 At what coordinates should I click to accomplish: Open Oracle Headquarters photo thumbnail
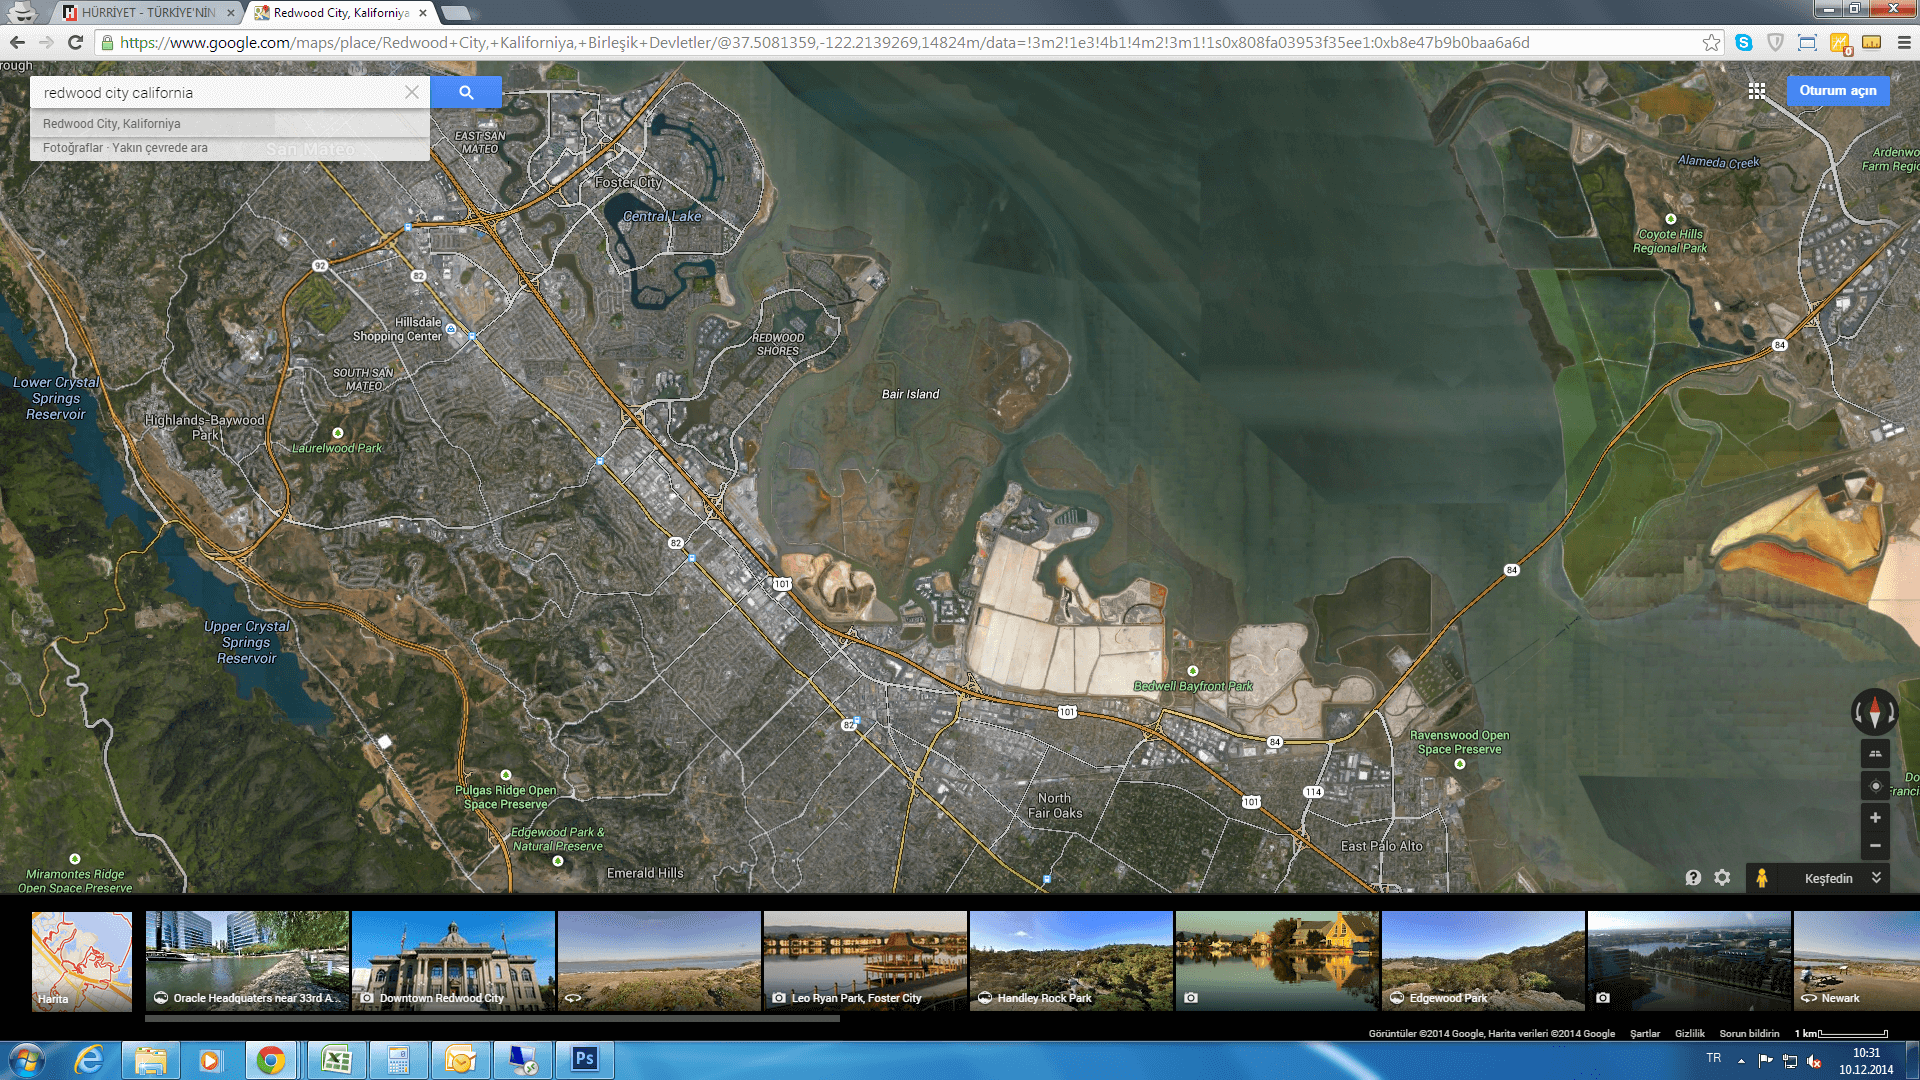tap(247, 960)
